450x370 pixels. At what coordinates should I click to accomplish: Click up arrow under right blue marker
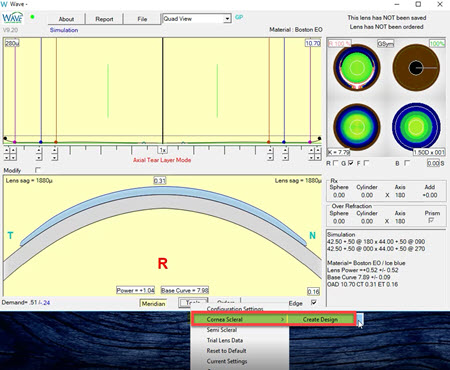tap(285, 150)
